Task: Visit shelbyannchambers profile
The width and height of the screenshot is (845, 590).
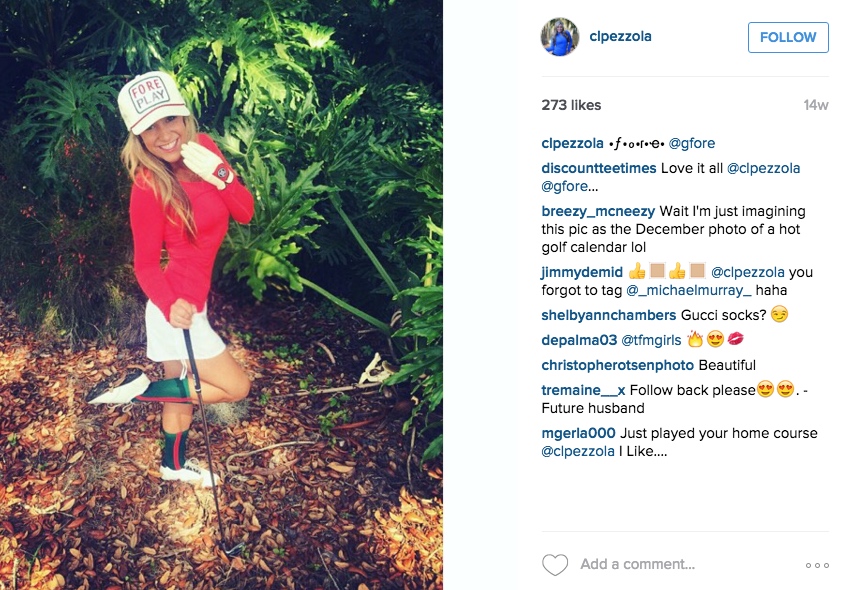Action: click(x=608, y=315)
